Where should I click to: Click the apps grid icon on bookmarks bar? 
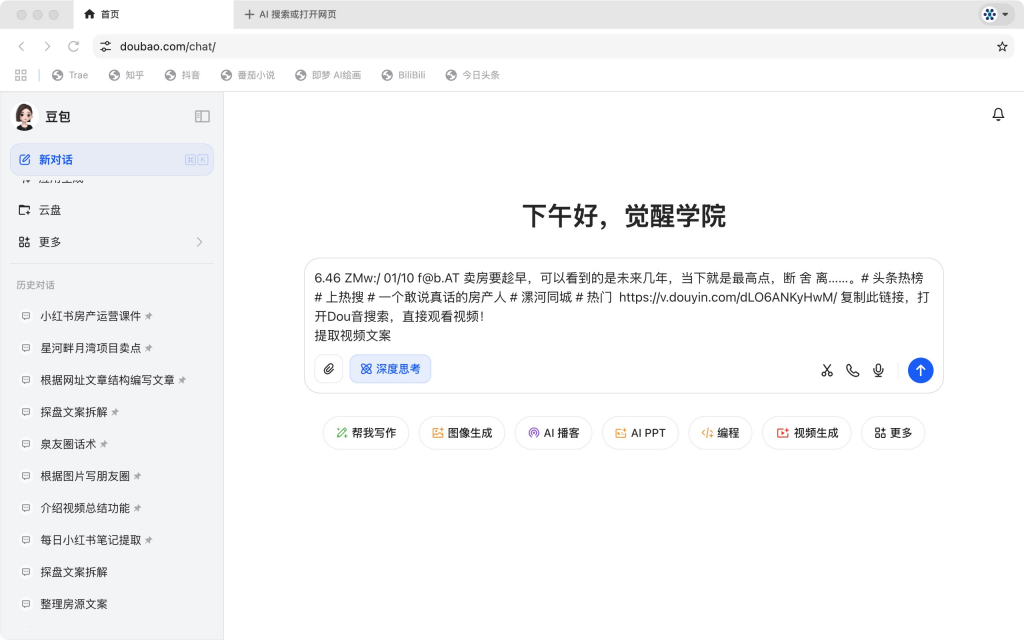[20, 74]
